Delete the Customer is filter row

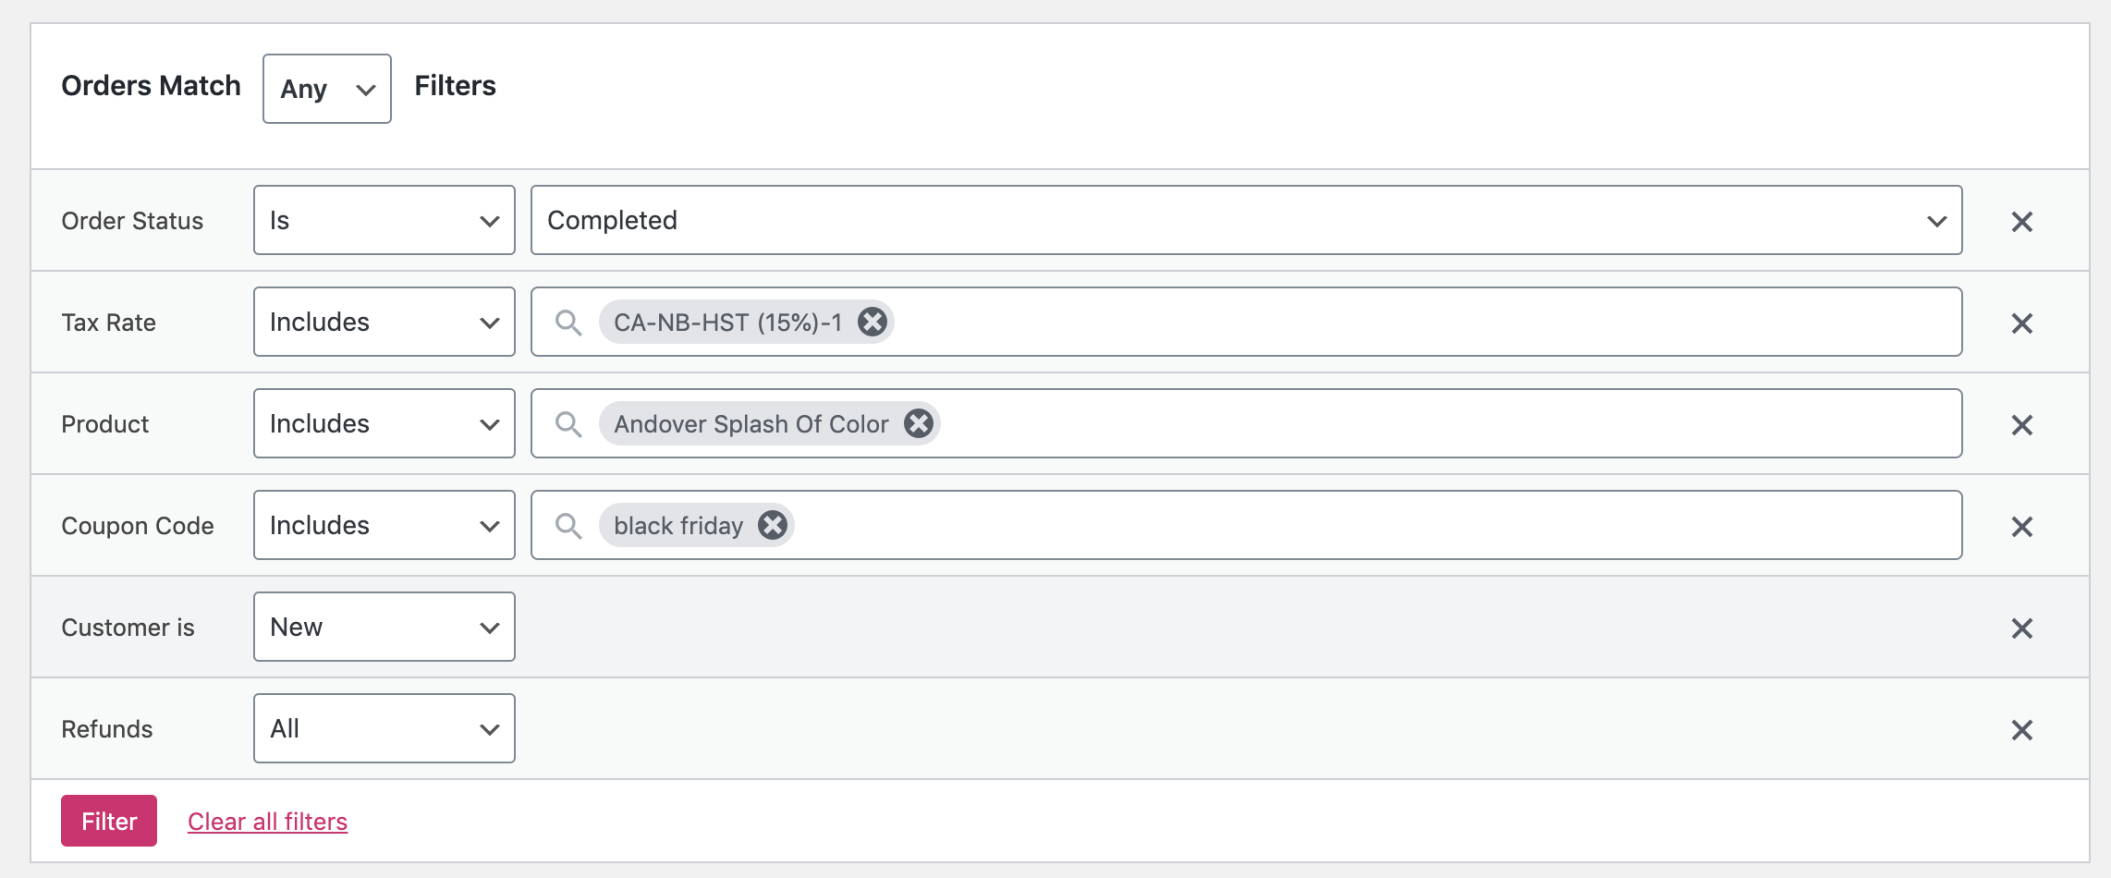[x=2021, y=627]
